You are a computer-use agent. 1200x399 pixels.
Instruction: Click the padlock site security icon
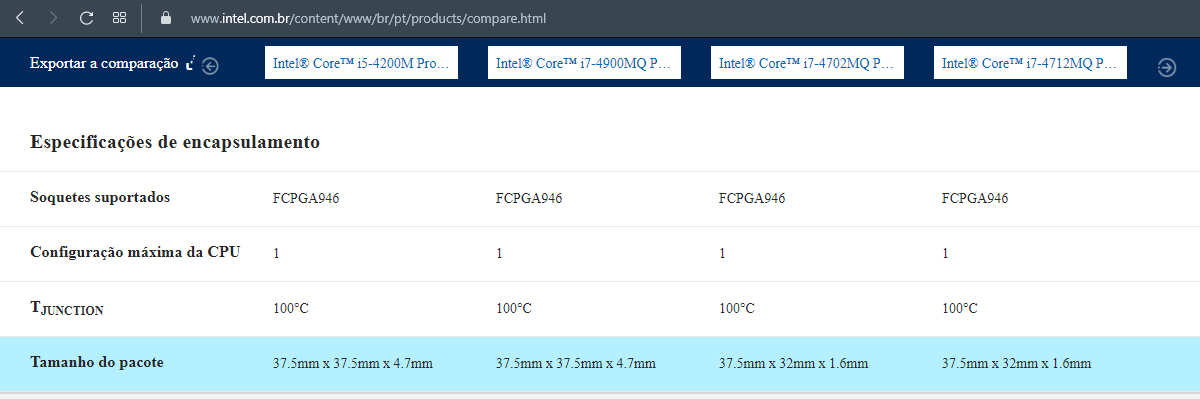[166, 18]
